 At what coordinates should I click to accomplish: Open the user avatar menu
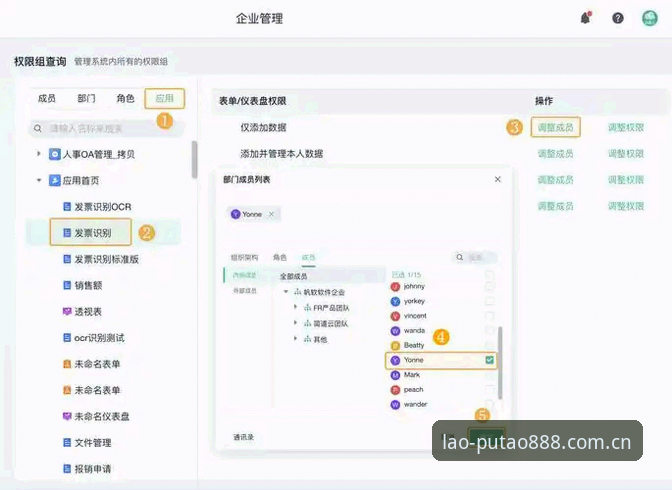[x=649, y=18]
